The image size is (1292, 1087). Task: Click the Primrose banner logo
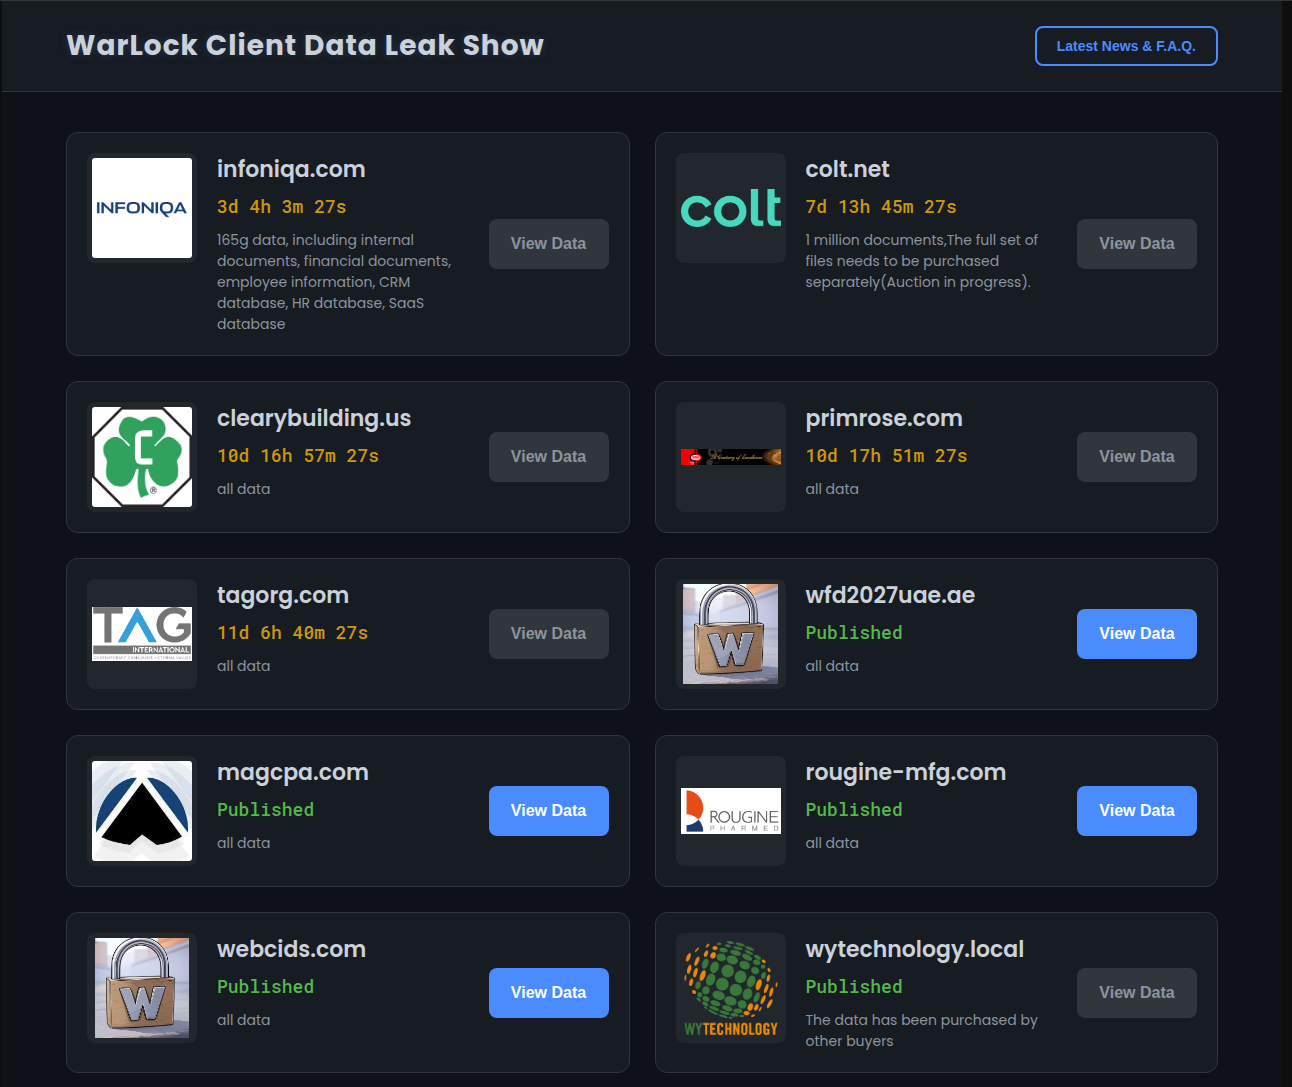pyautogui.click(x=731, y=457)
